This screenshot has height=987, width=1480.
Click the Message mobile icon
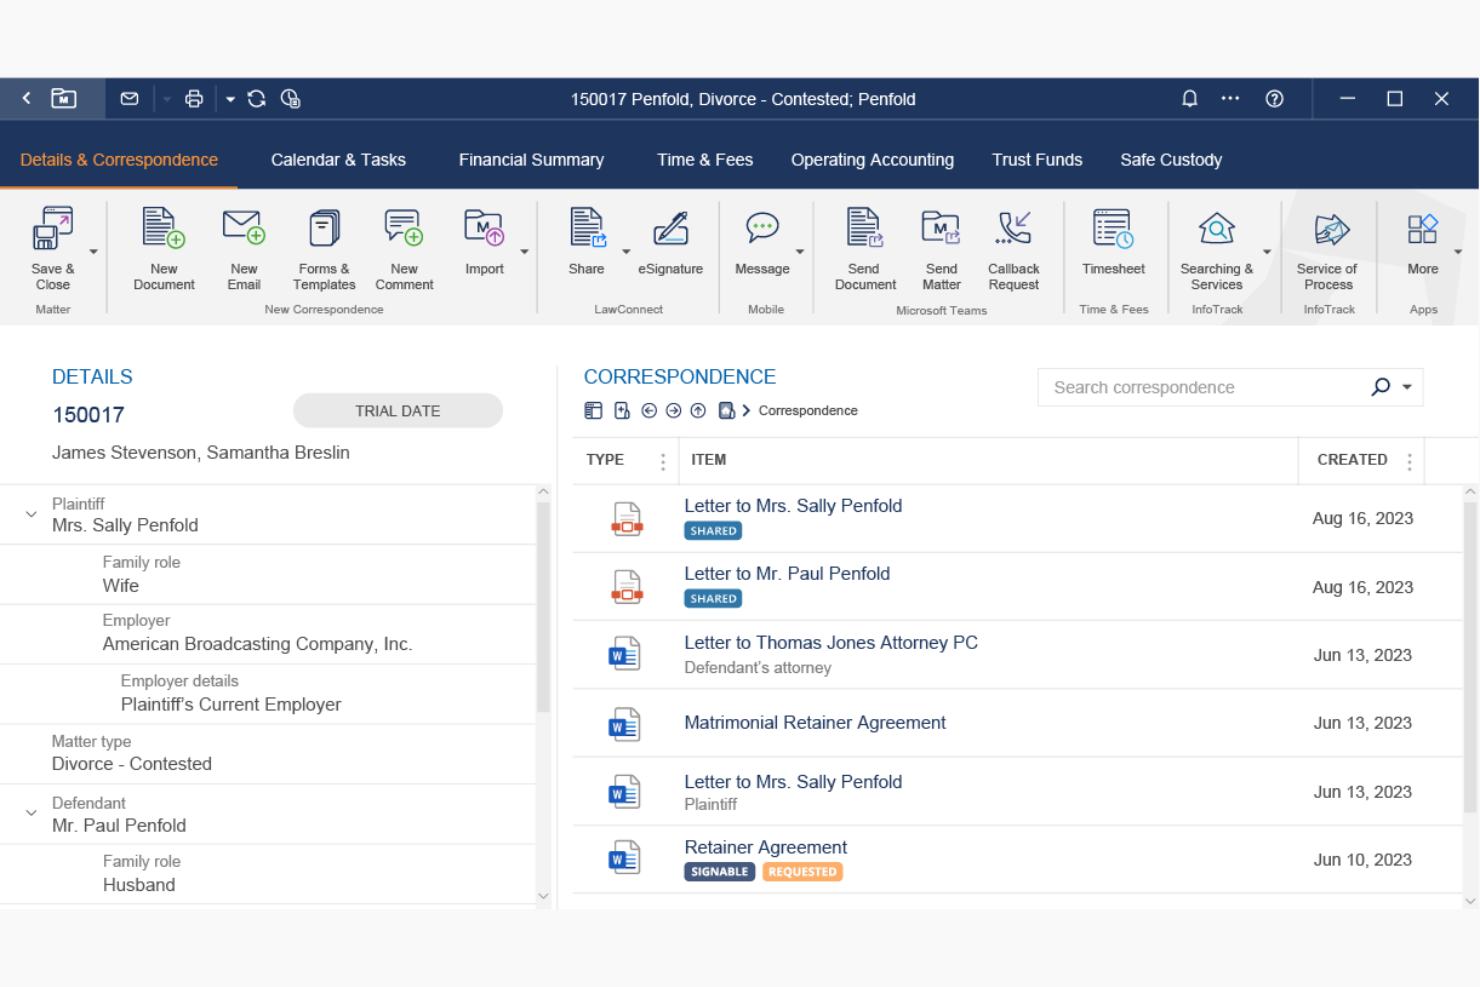[762, 229]
